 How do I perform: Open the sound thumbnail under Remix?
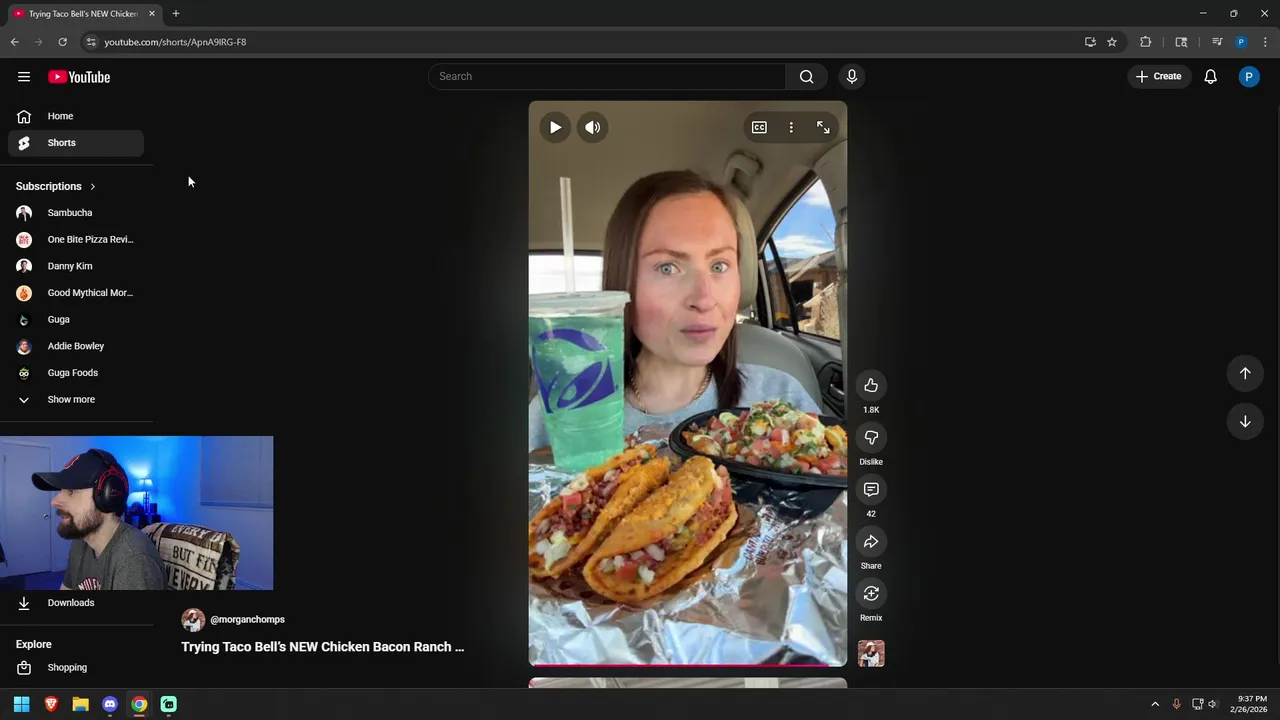pyautogui.click(x=871, y=654)
